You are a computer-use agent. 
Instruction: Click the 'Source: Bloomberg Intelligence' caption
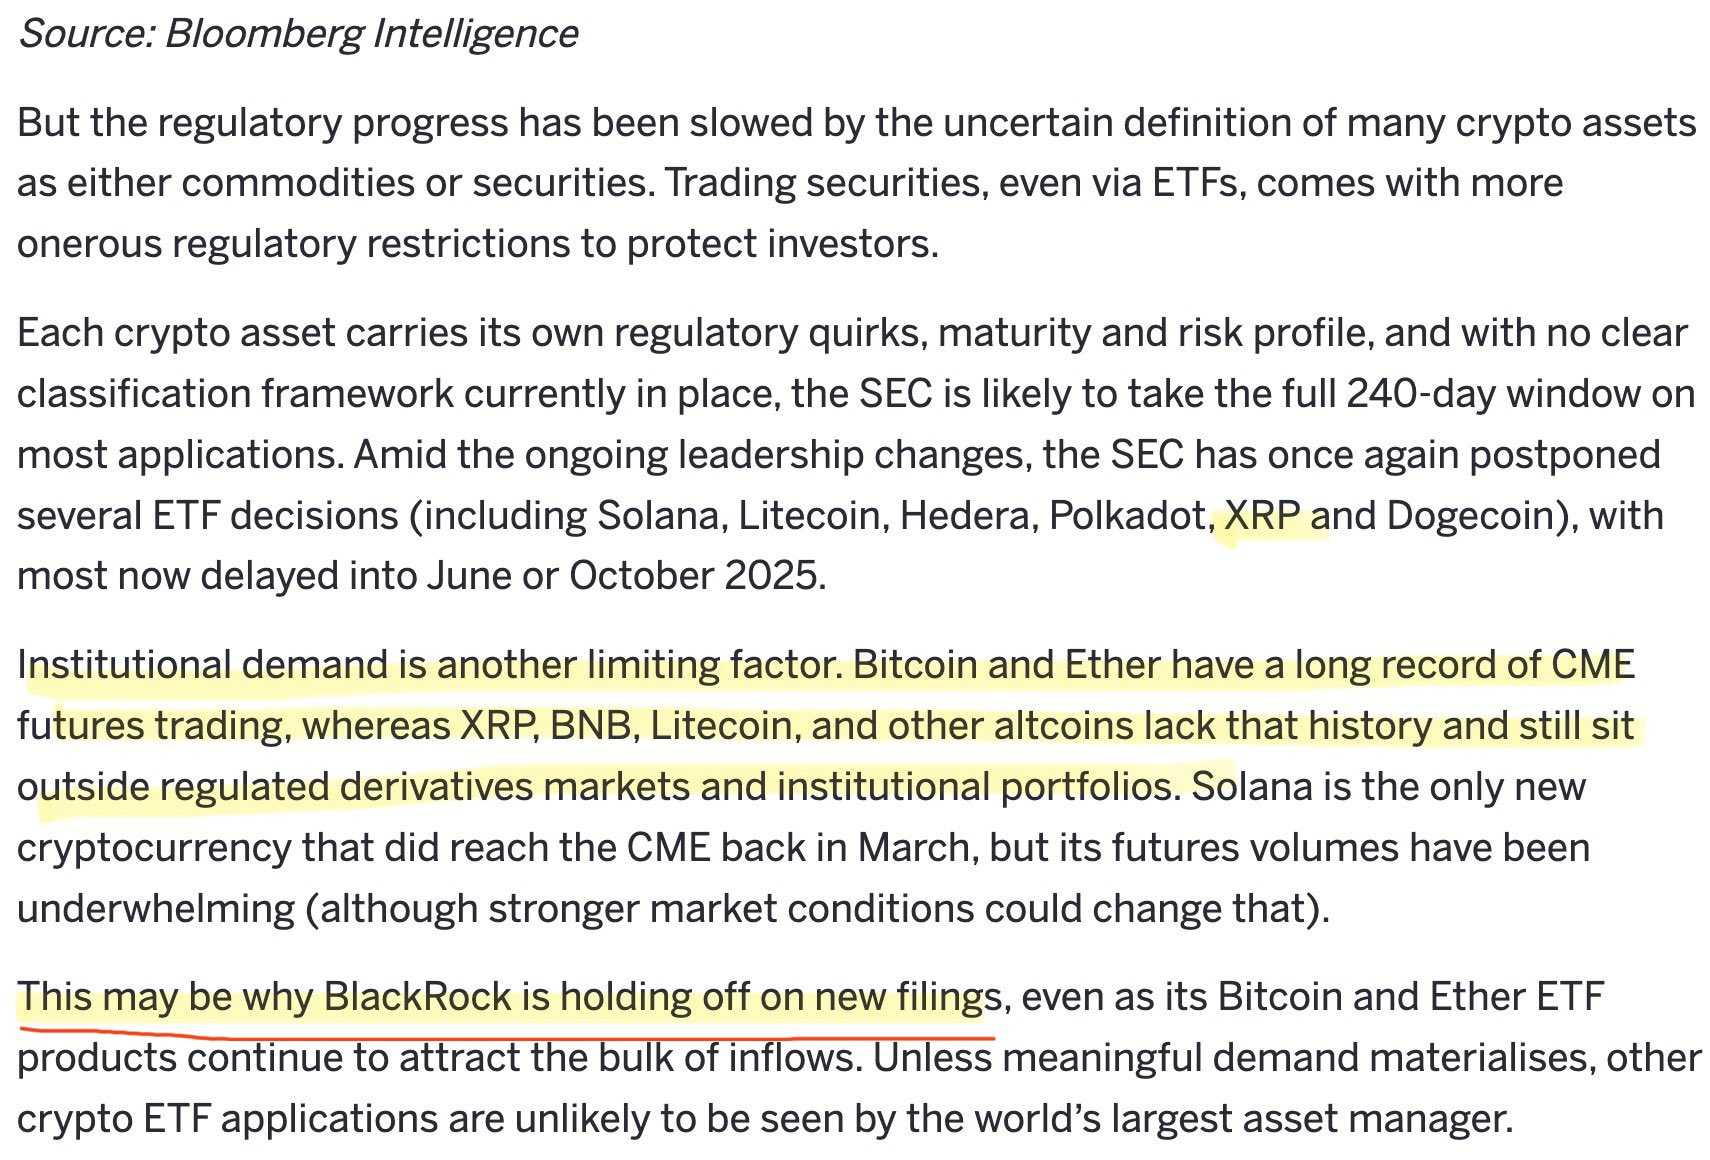click(298, 34)
